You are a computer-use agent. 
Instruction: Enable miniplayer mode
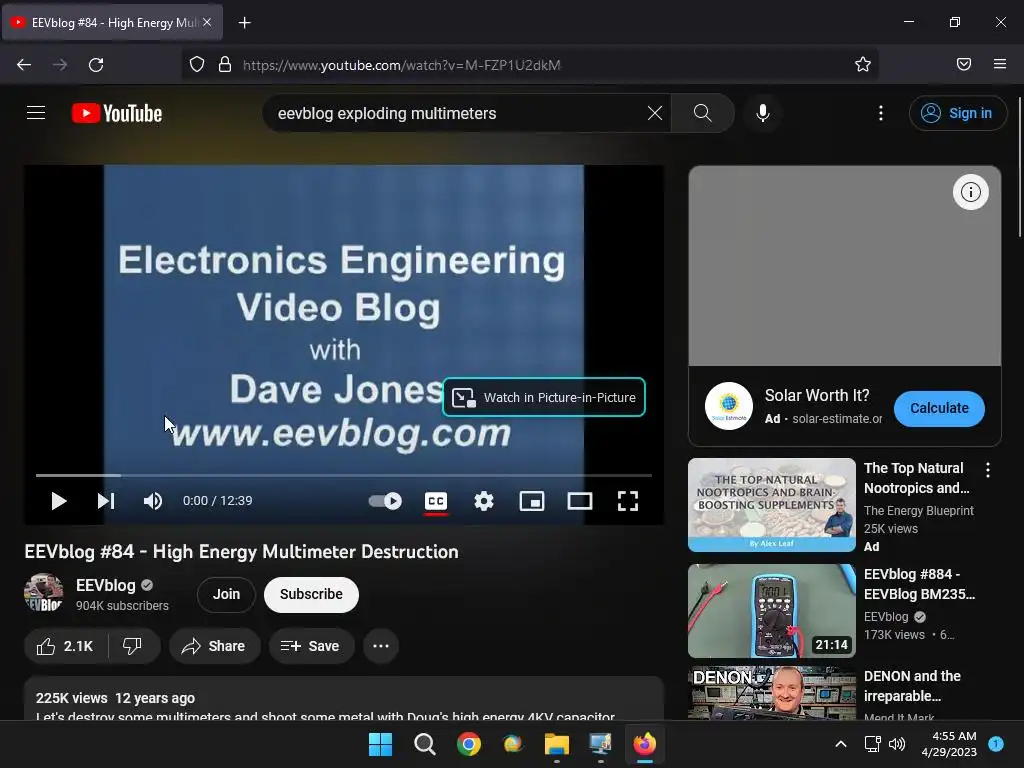pos(532,501)
